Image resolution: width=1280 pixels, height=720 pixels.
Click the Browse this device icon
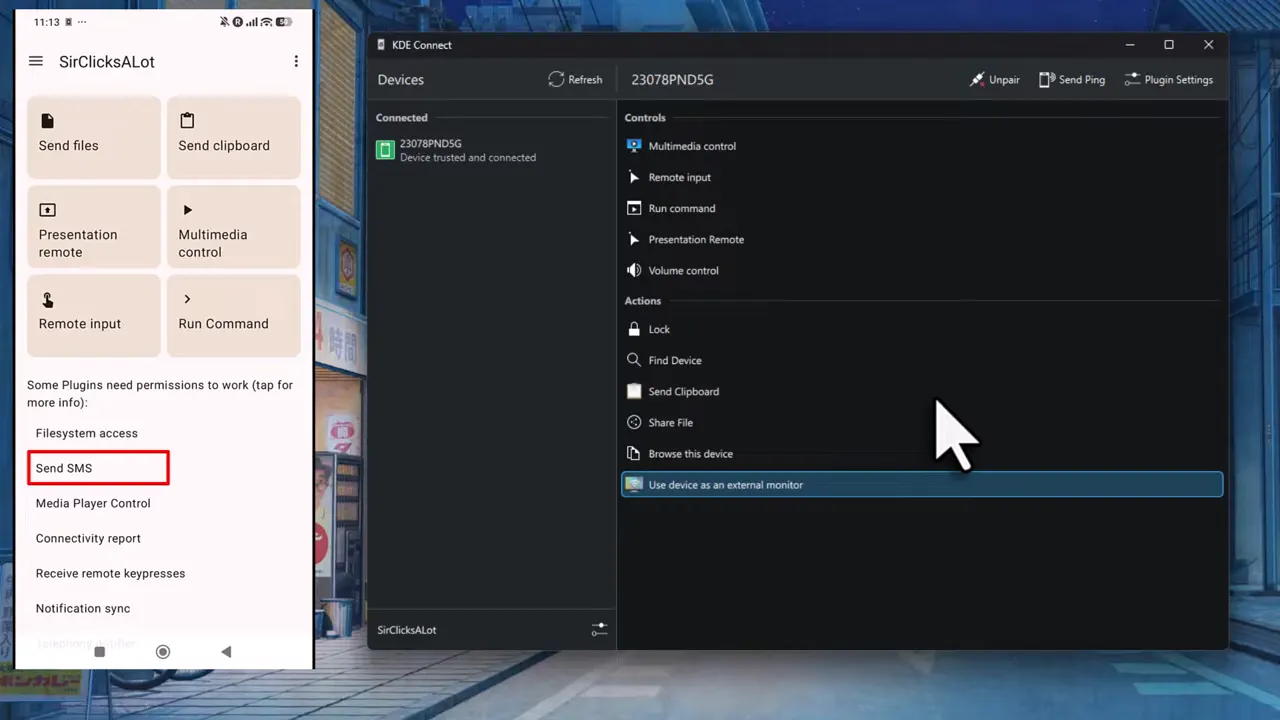pos(634,453)
